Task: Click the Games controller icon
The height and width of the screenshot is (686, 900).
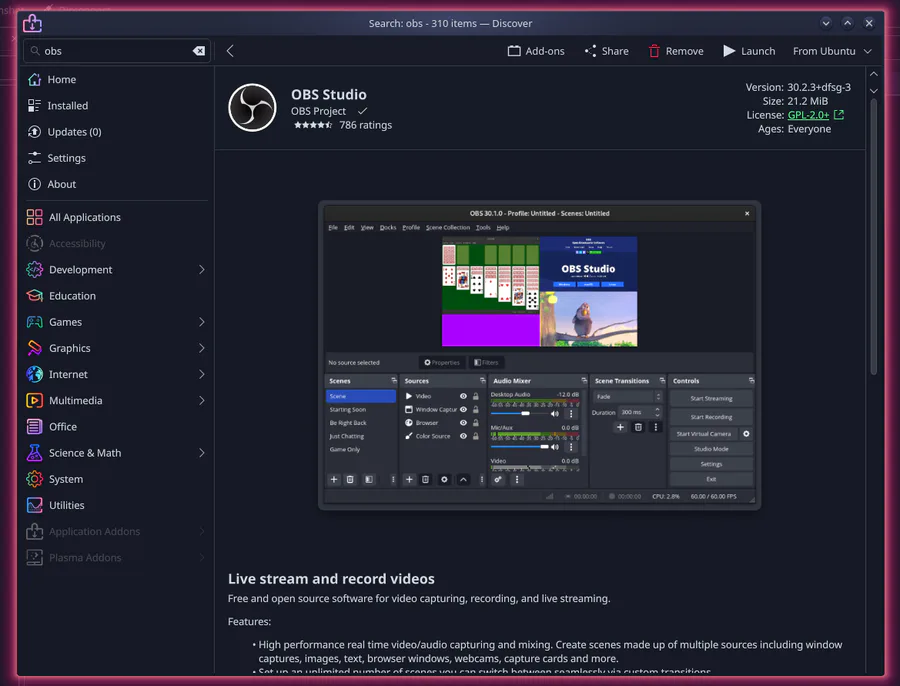Action: [x=34, y=322]
